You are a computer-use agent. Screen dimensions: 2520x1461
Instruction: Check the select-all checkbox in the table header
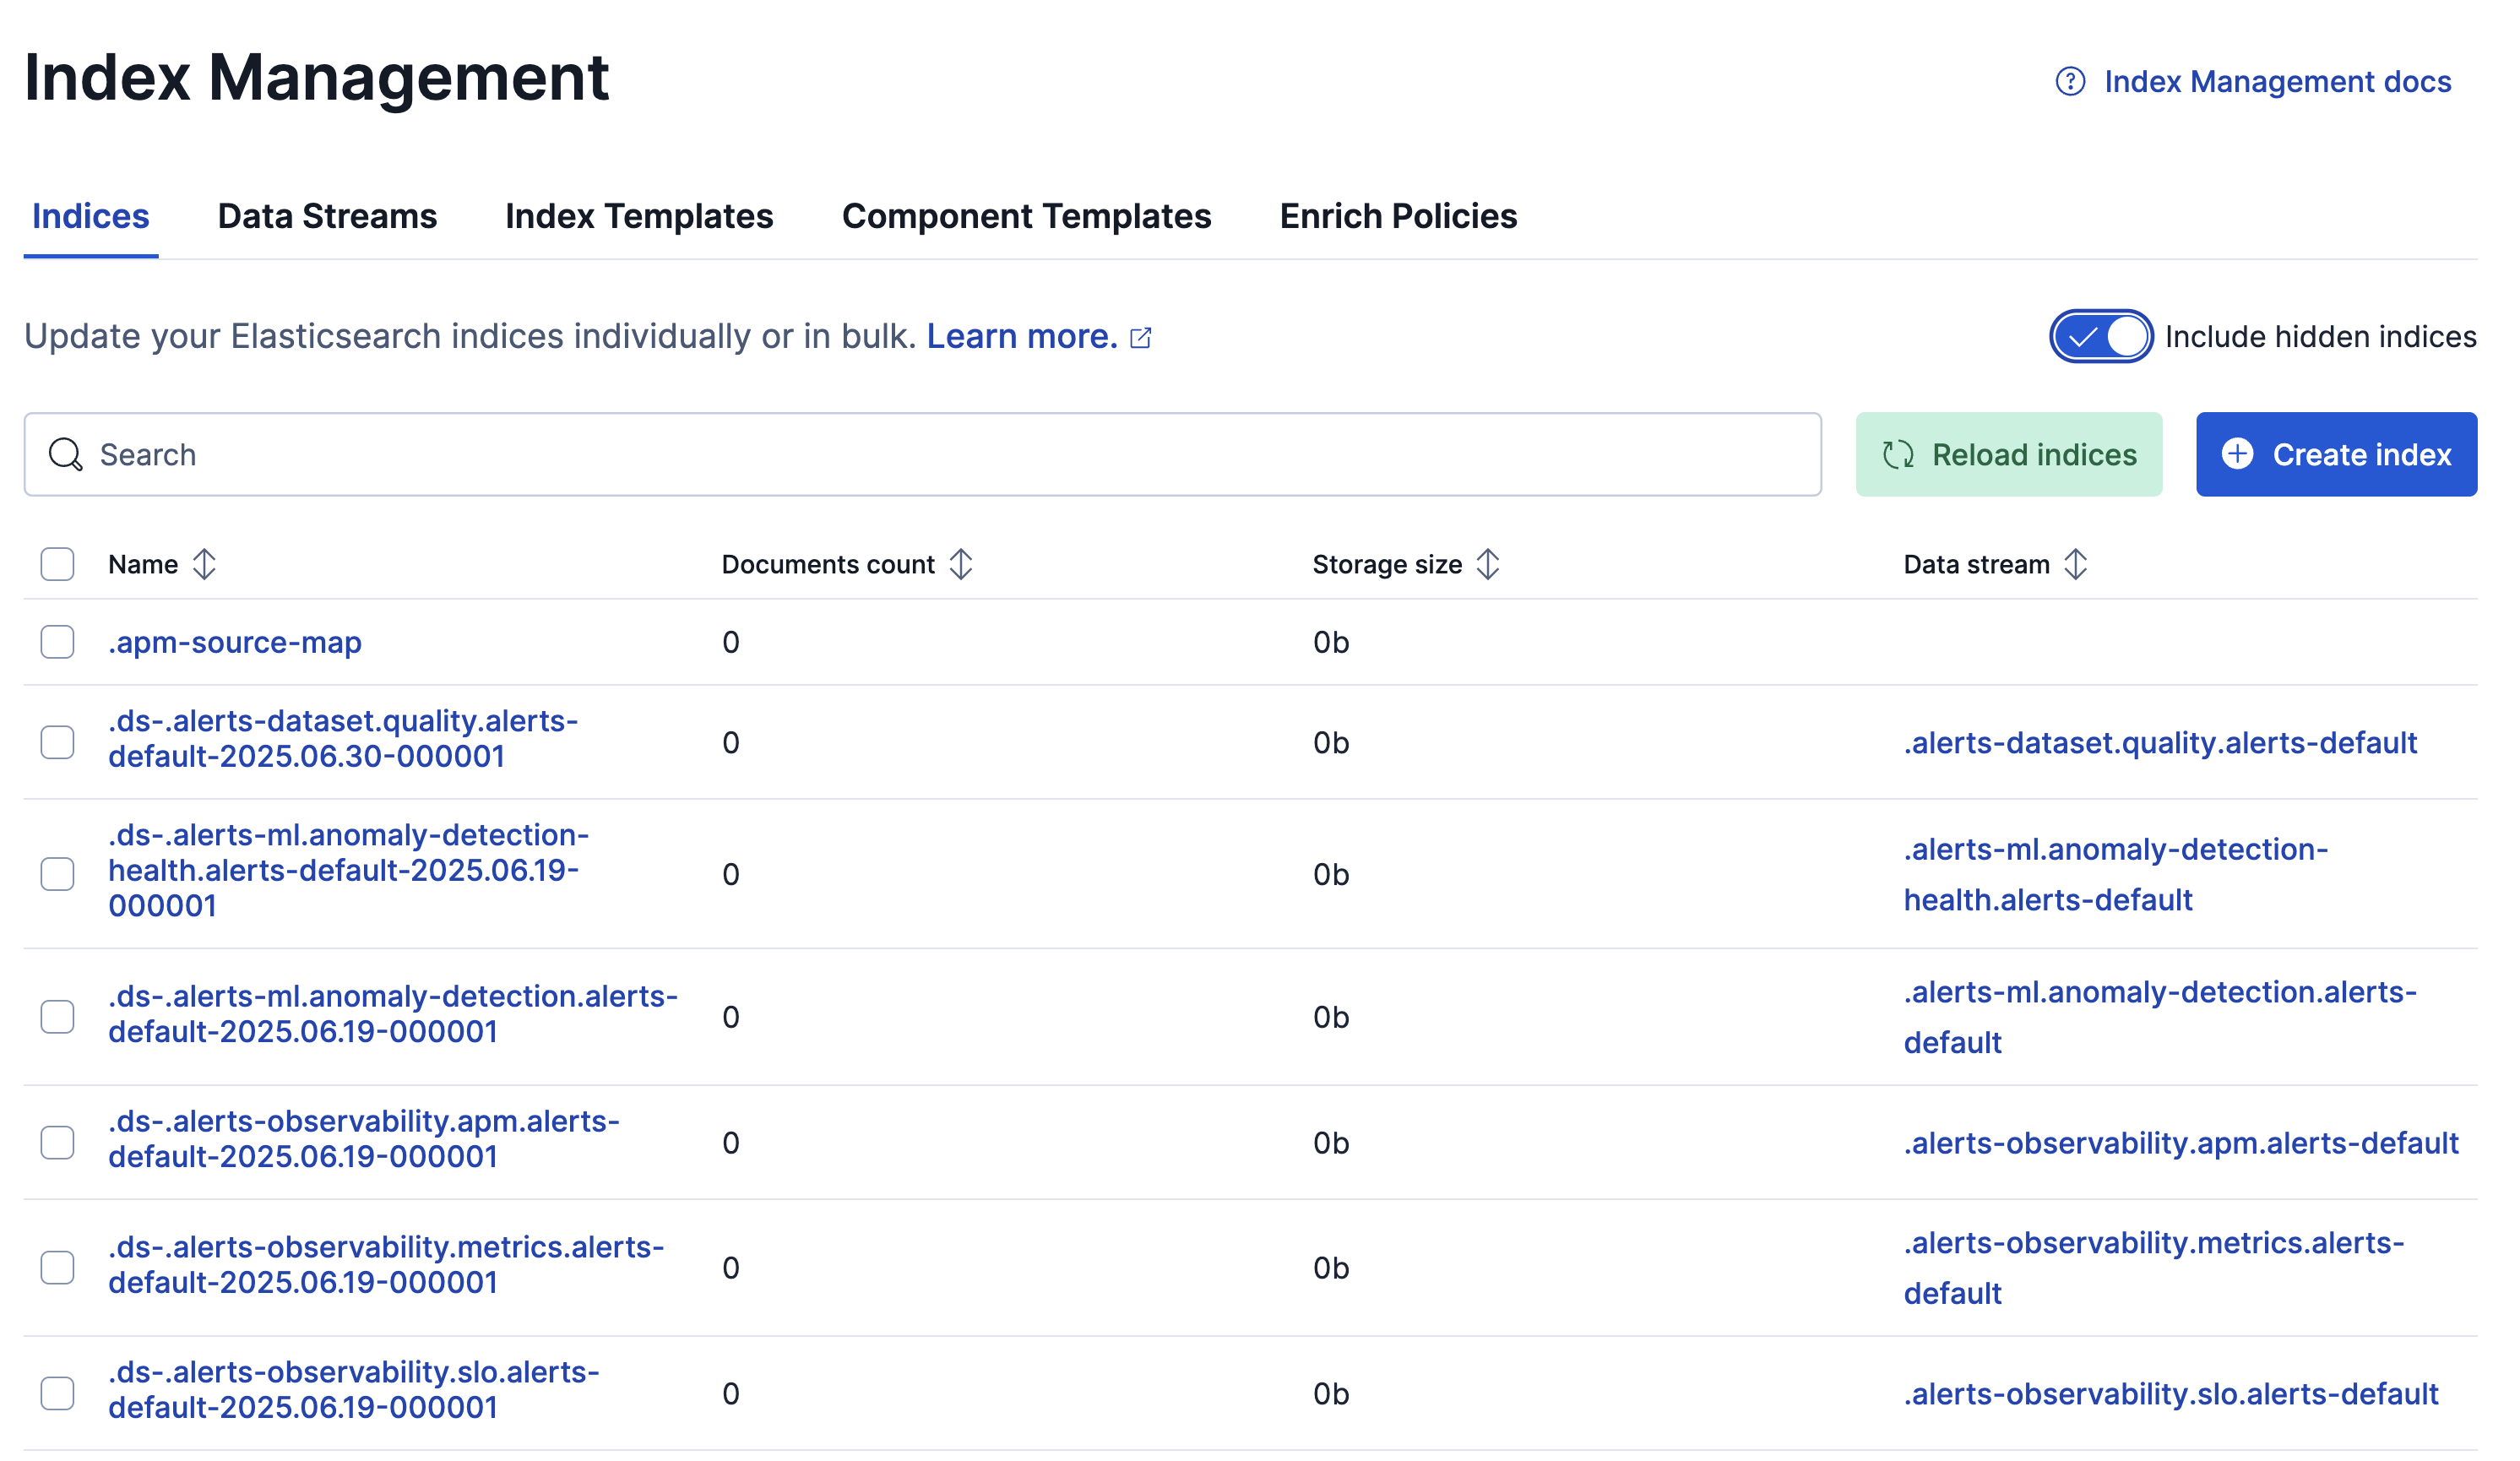click(x=58, y=565)
